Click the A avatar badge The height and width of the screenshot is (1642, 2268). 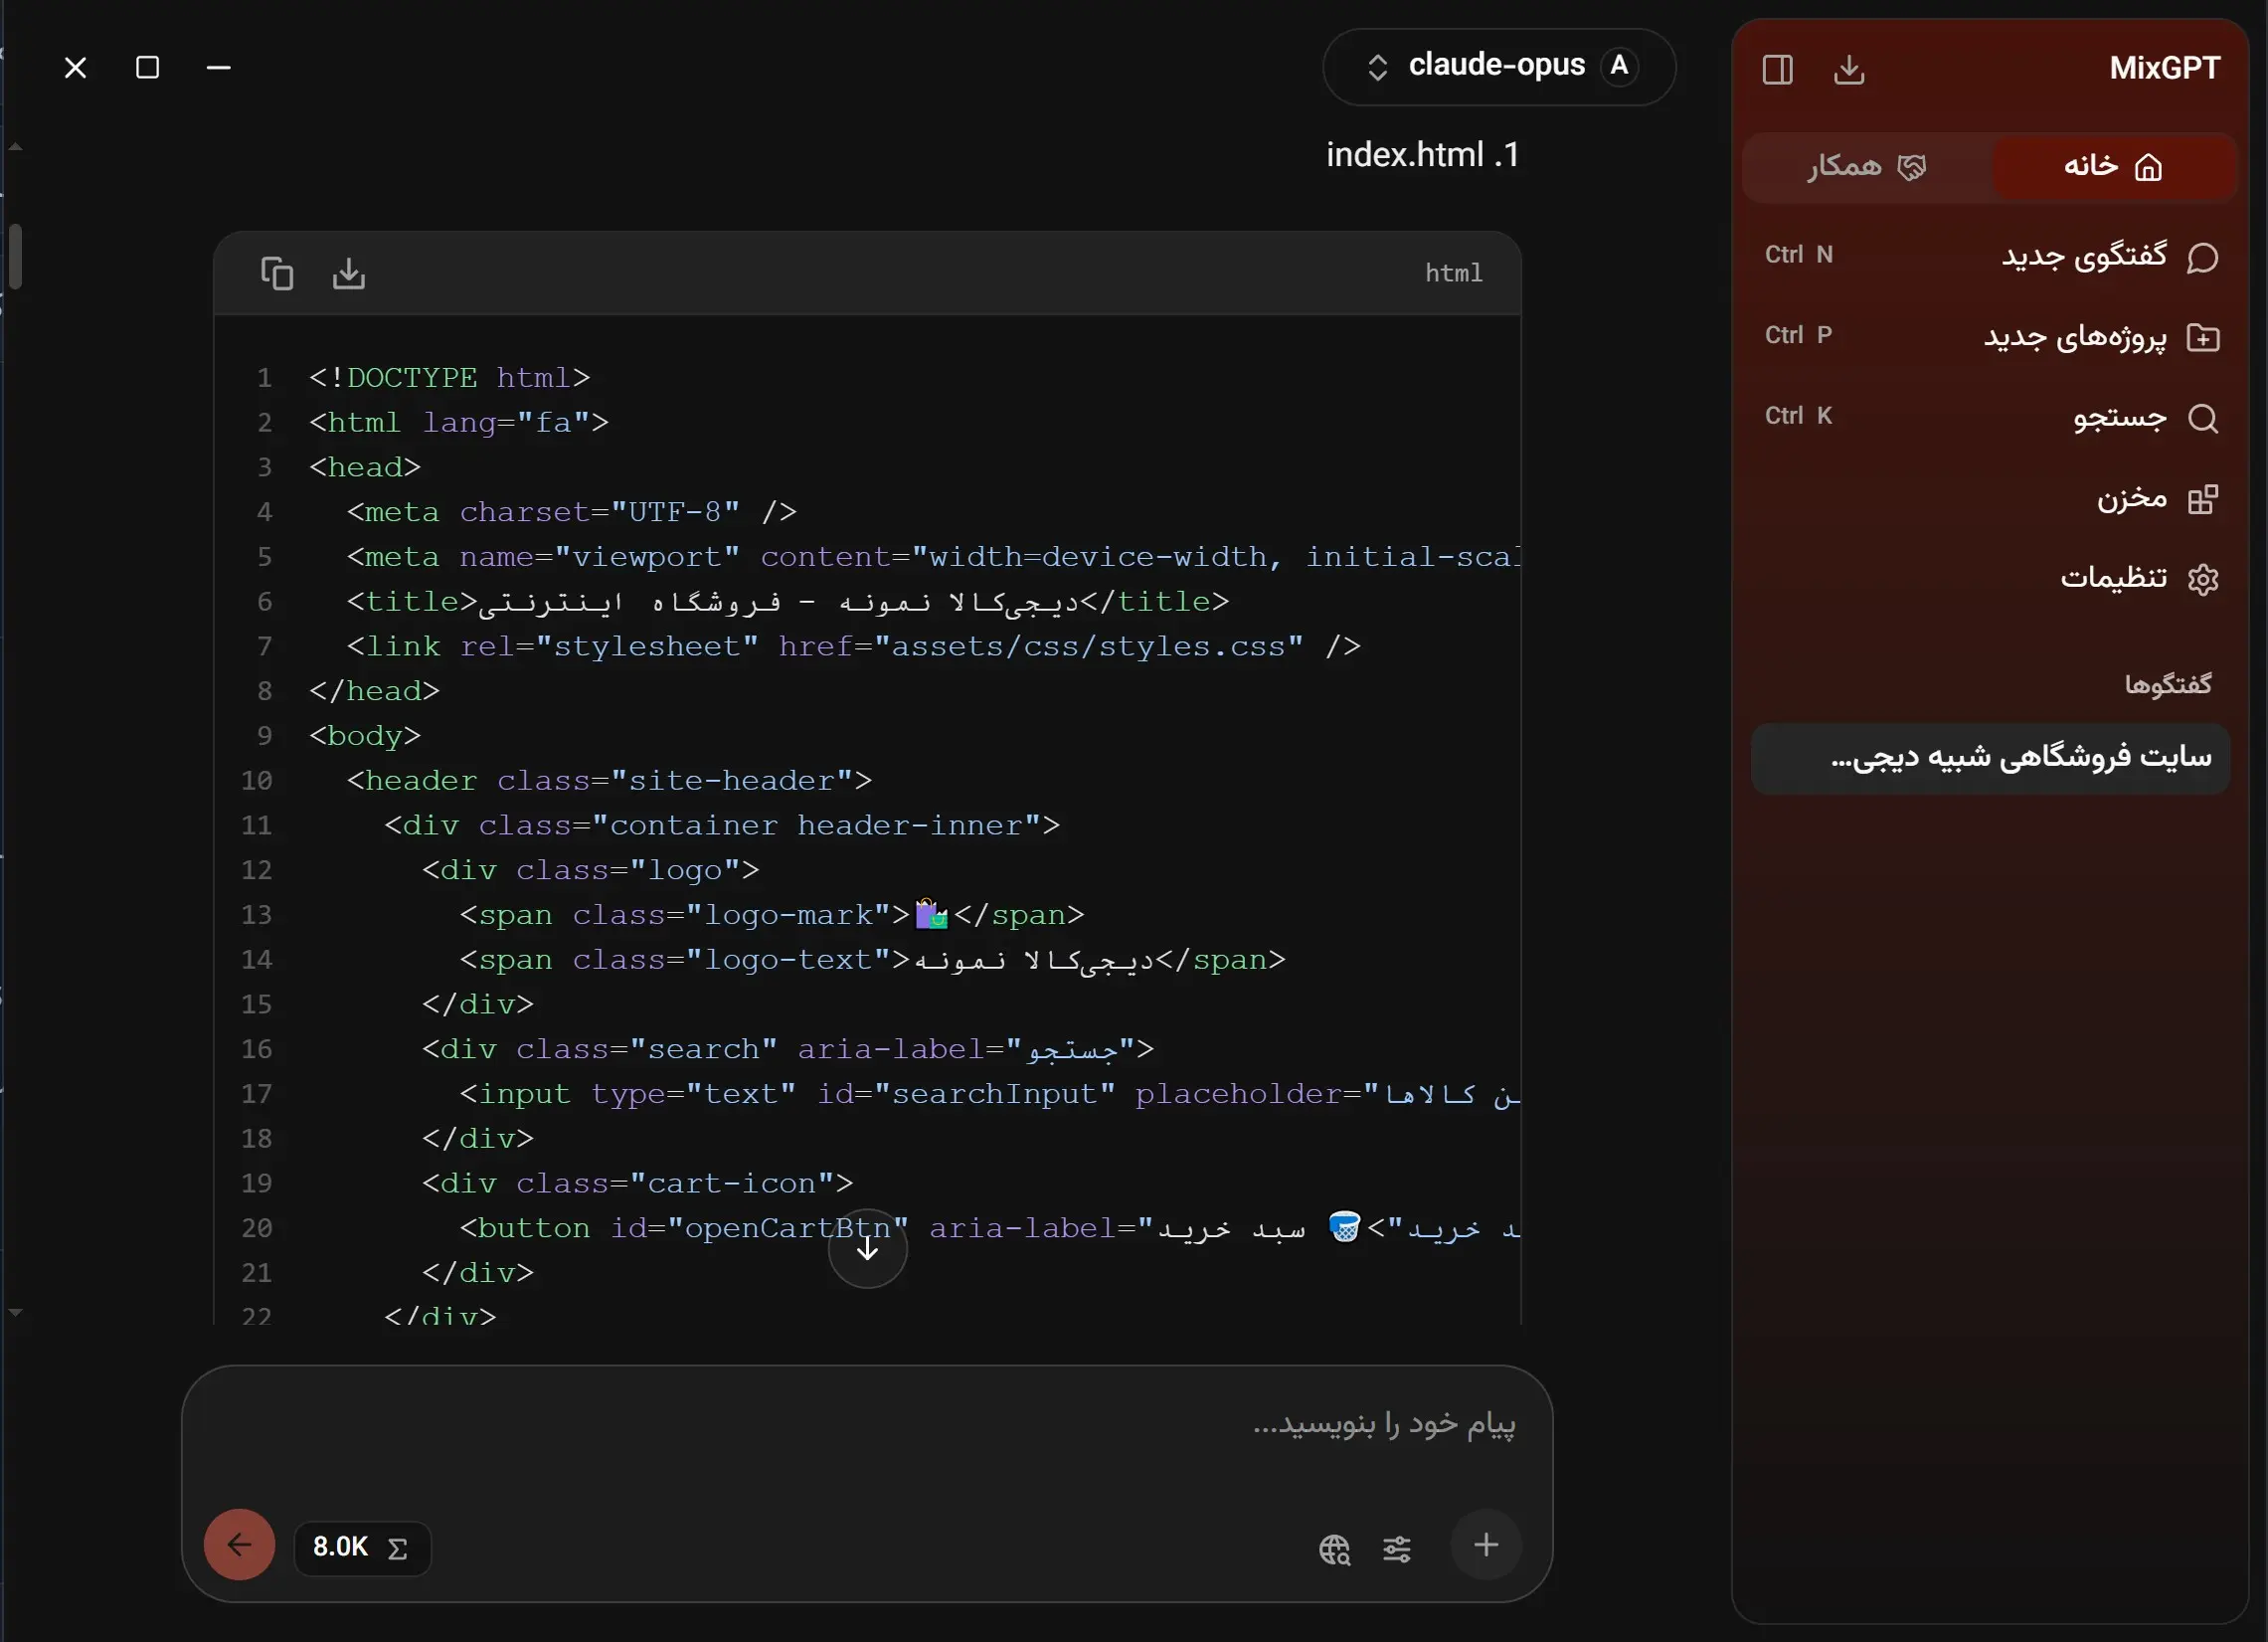1619,66
